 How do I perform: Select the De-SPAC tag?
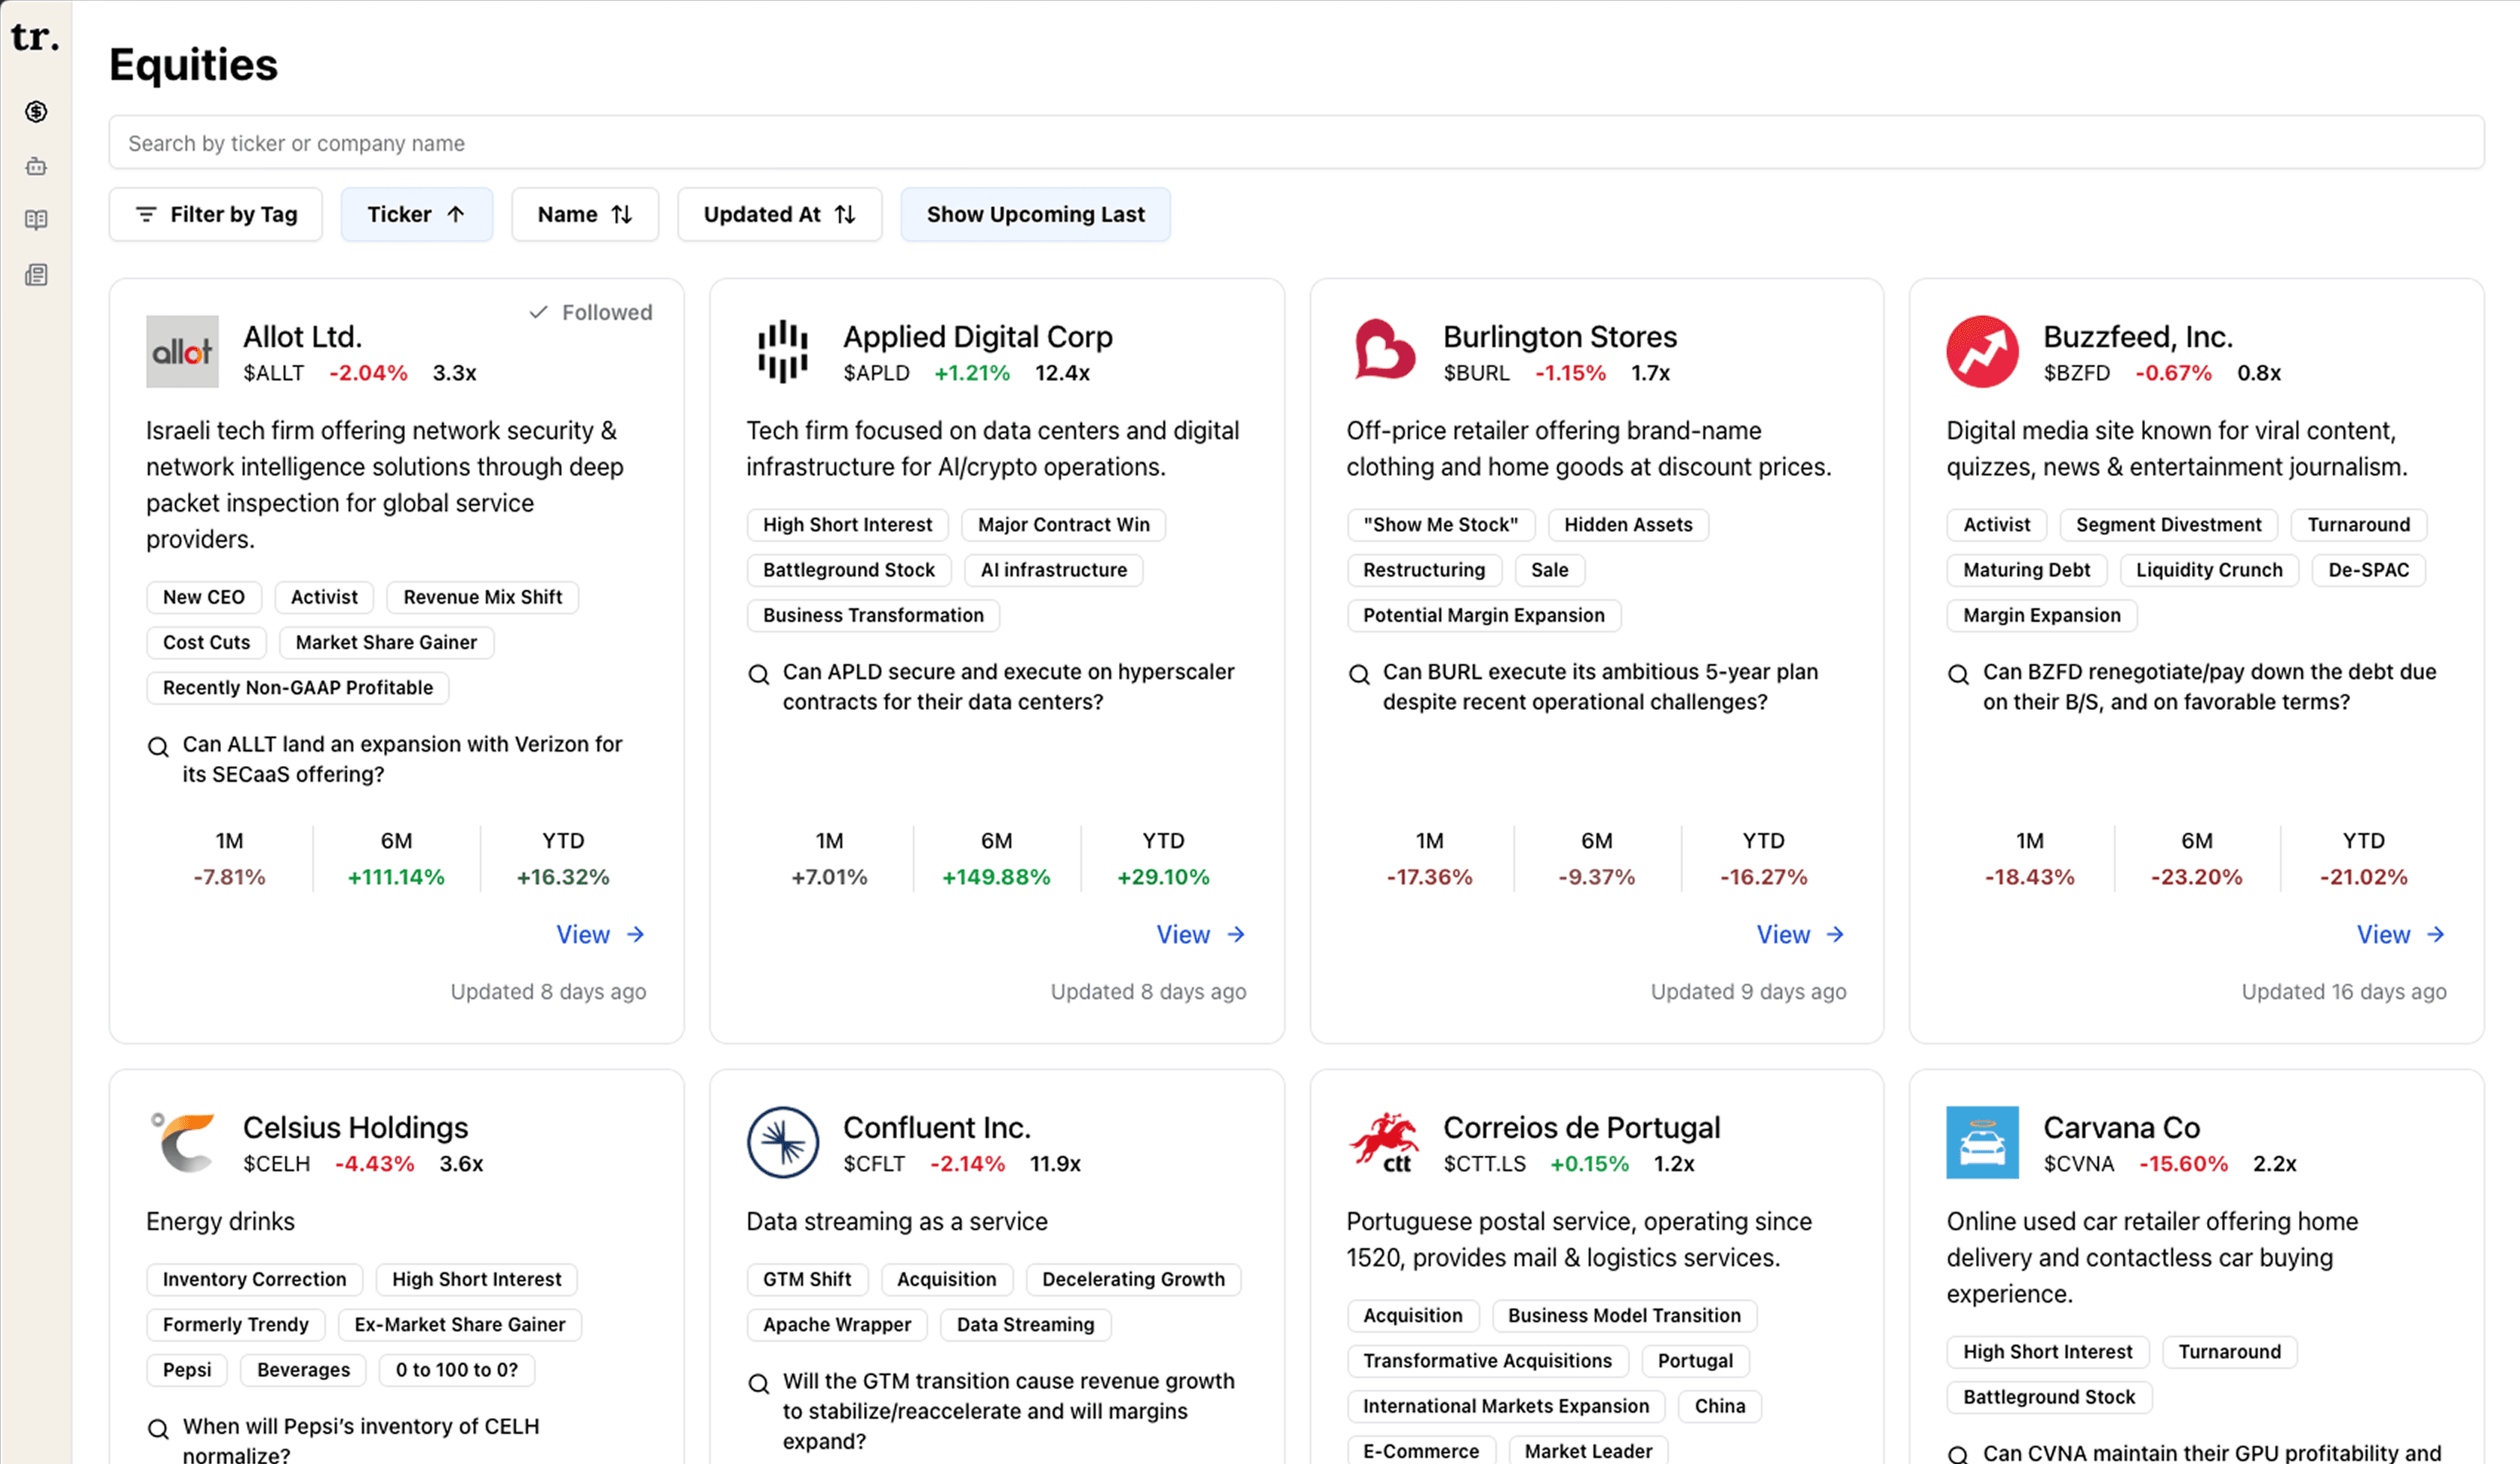[x=2368, y=570]
